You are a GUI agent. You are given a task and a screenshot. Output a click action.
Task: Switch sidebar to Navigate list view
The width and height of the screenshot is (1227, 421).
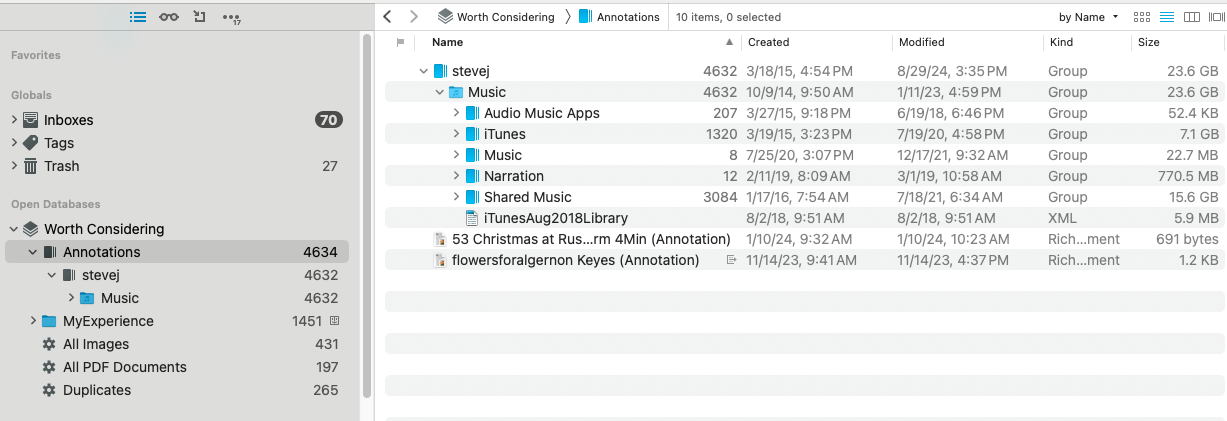(x=138, y=17)
